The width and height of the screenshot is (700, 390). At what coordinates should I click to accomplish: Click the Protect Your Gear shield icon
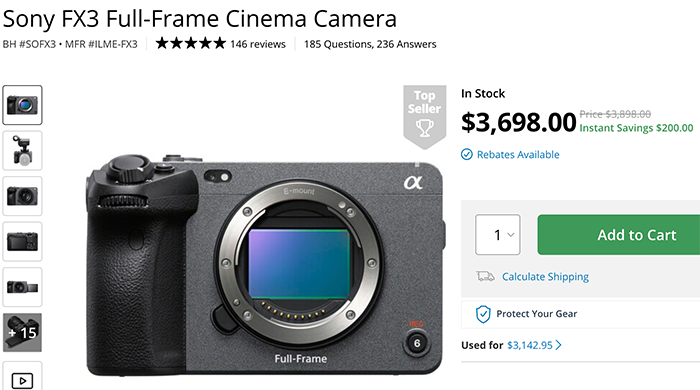click(x=483, y=314)
